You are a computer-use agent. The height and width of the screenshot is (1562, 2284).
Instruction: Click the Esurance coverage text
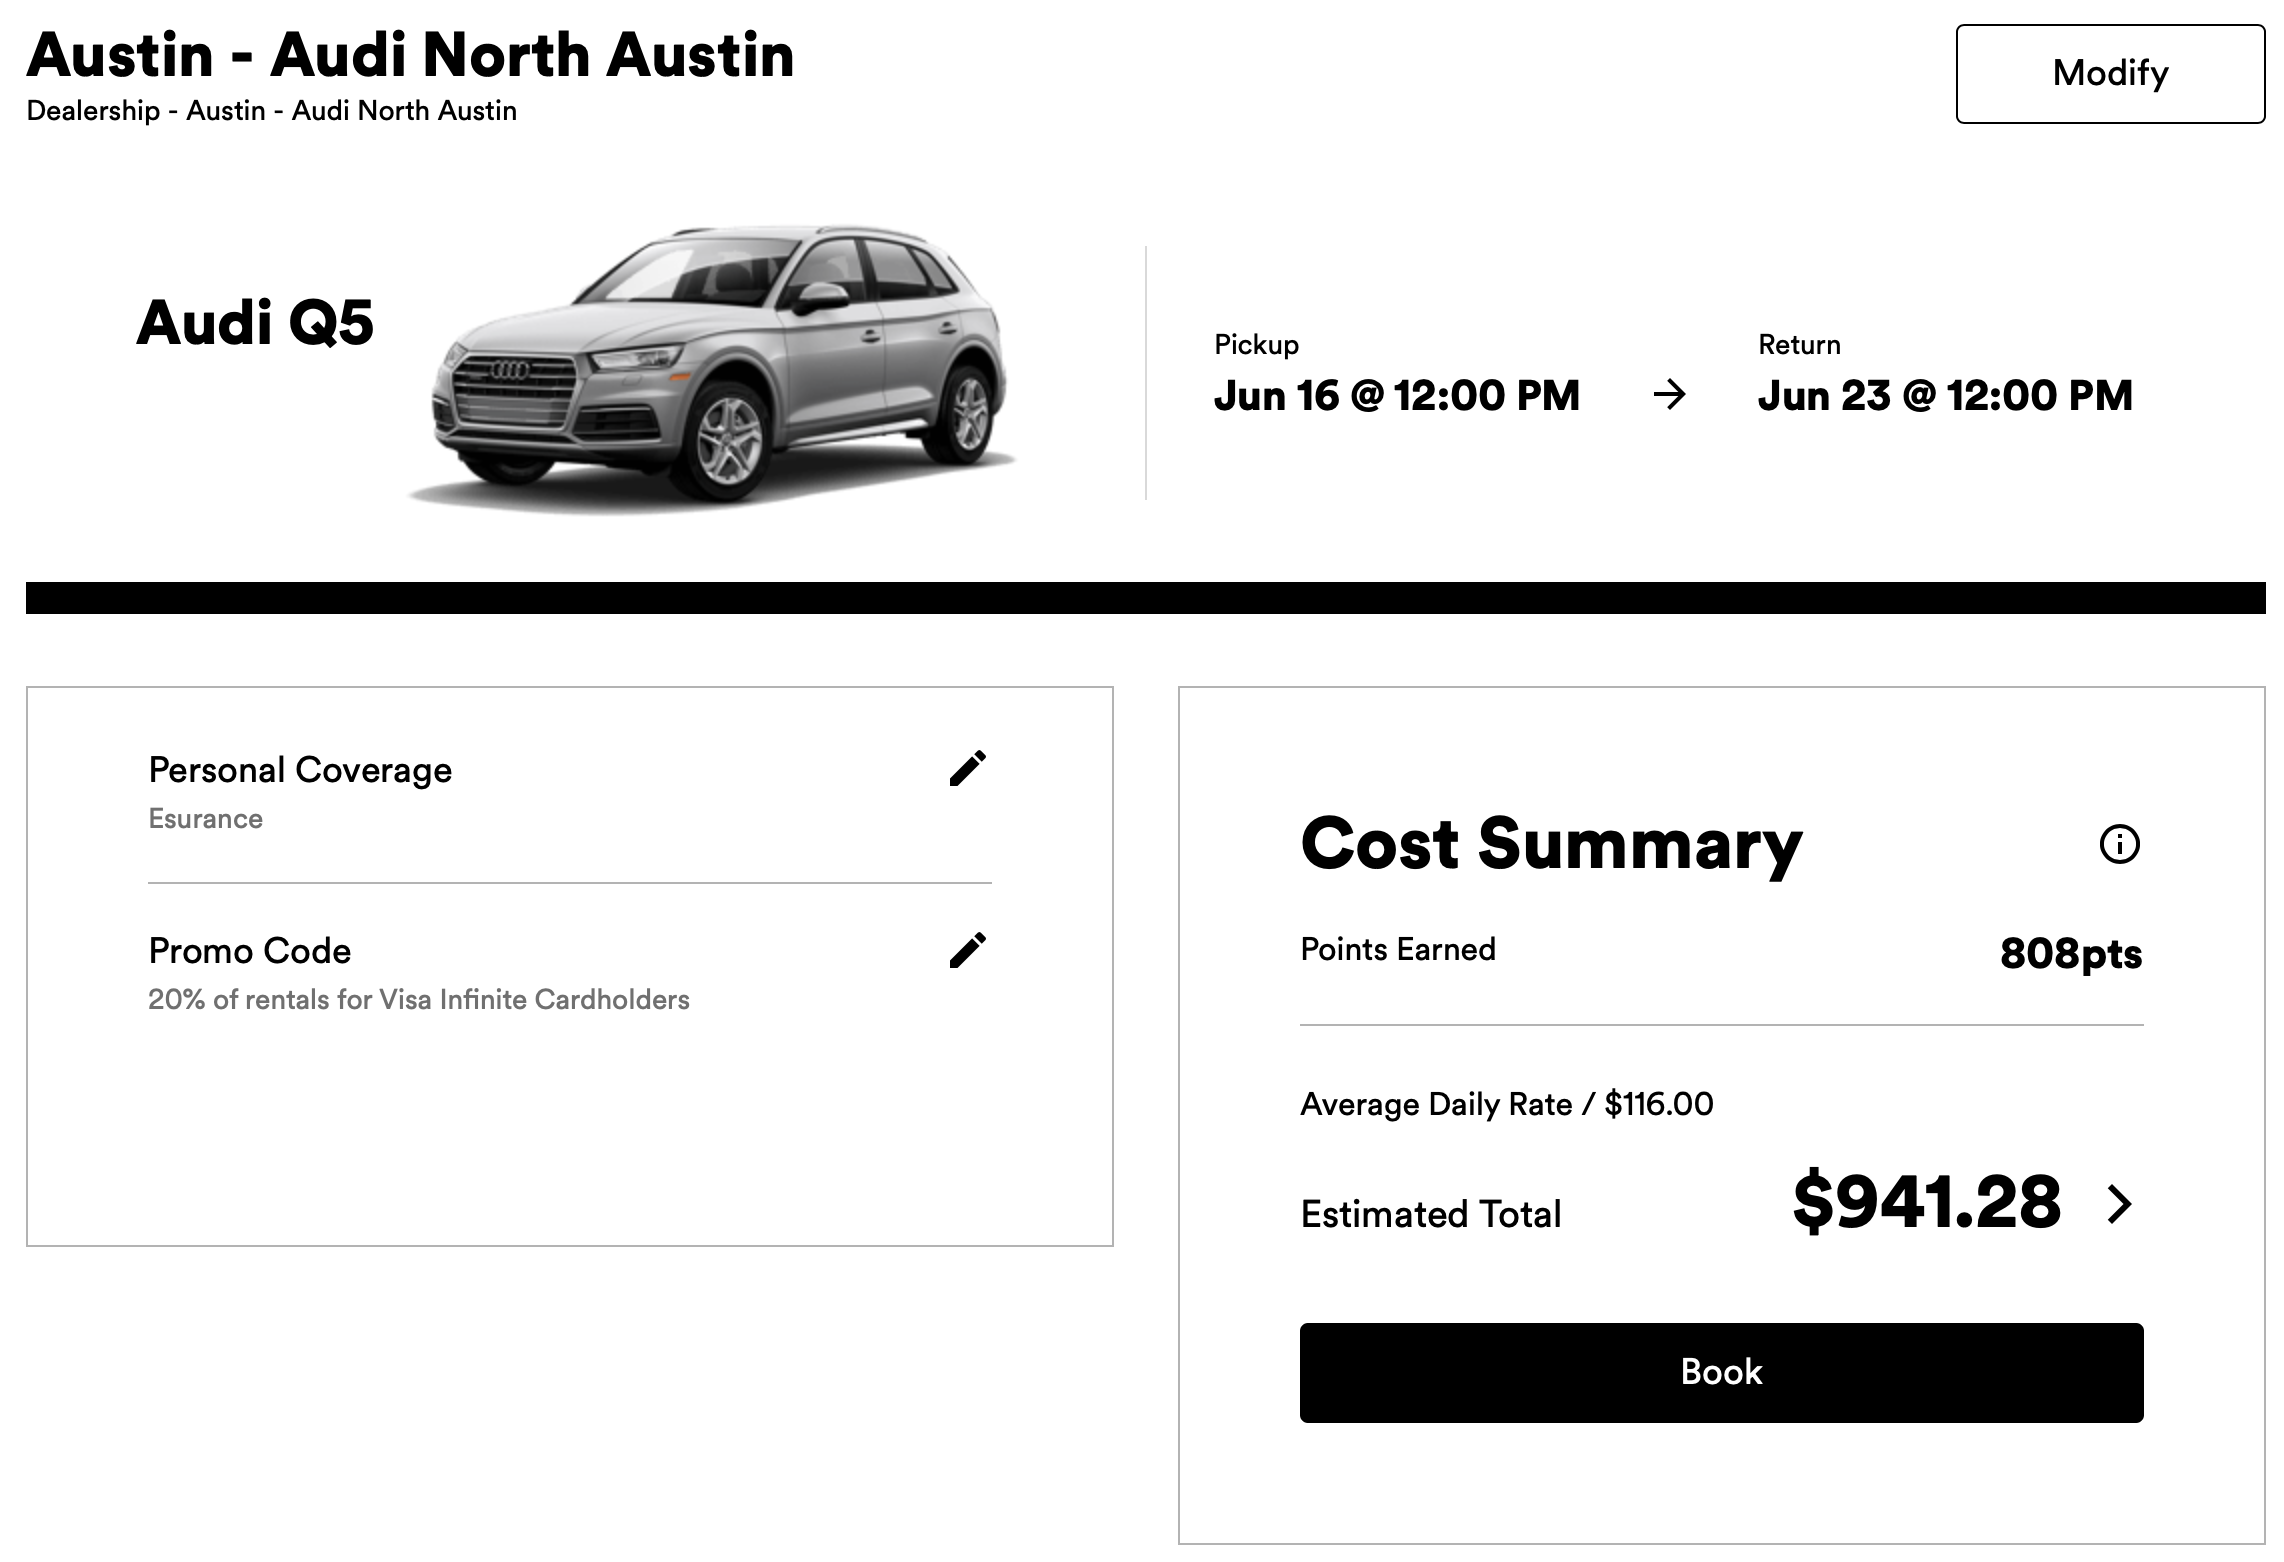tap(206, 819)
